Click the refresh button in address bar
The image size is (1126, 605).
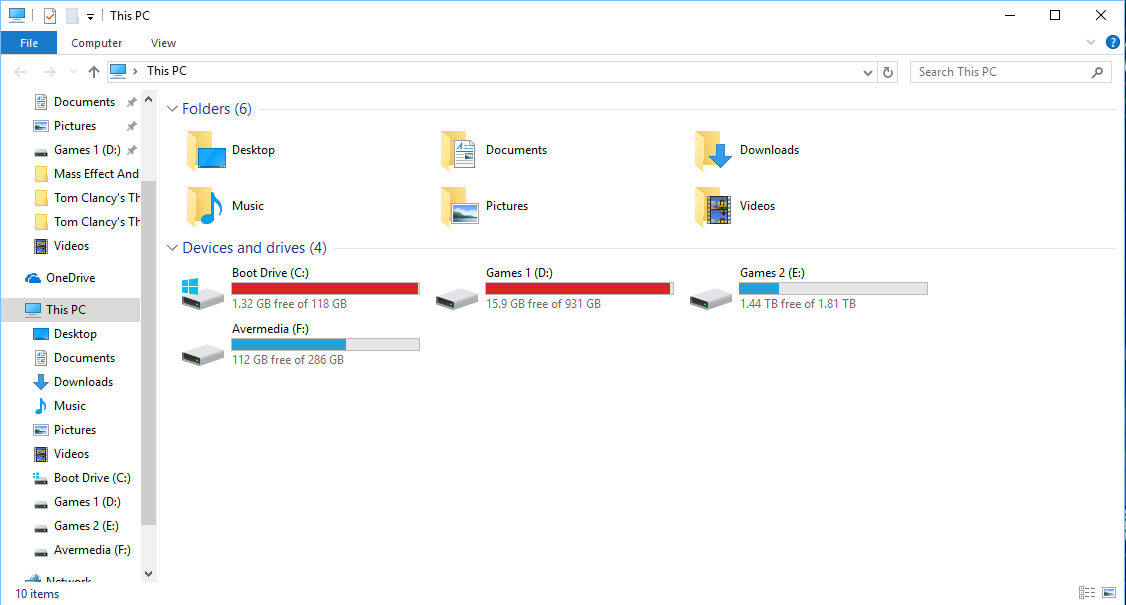pyautogui.click(x=888, y=72)
